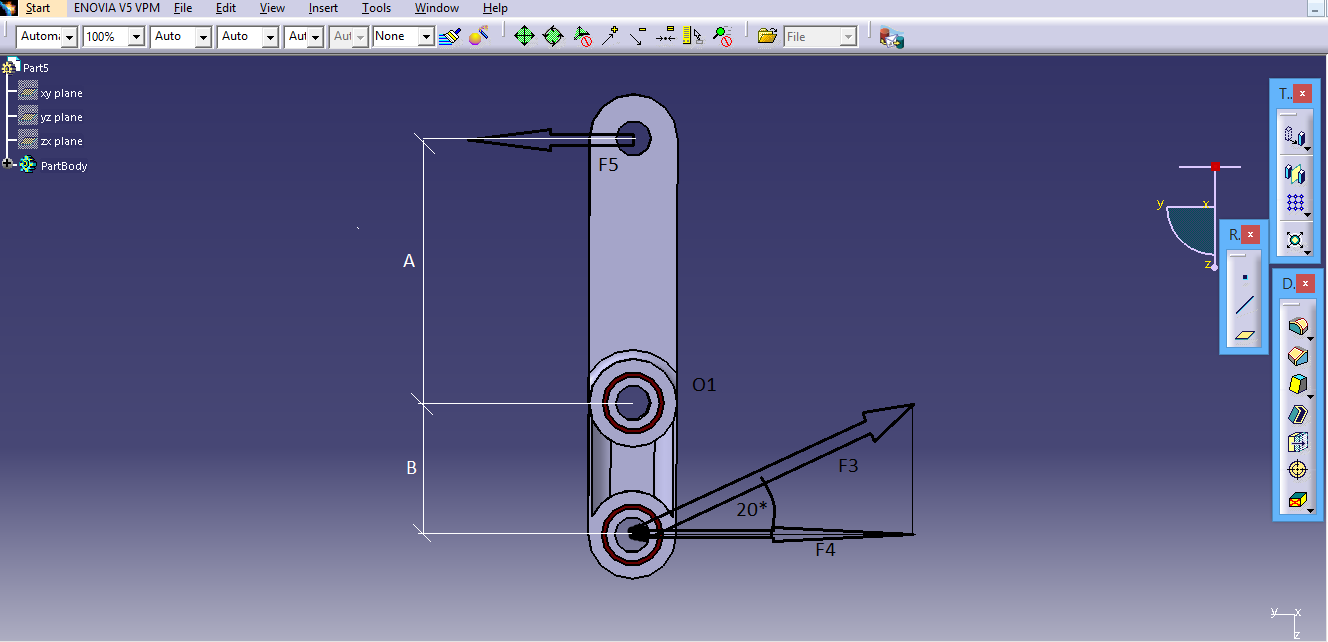
Task: Click the F4 force label
Action: 825,550
